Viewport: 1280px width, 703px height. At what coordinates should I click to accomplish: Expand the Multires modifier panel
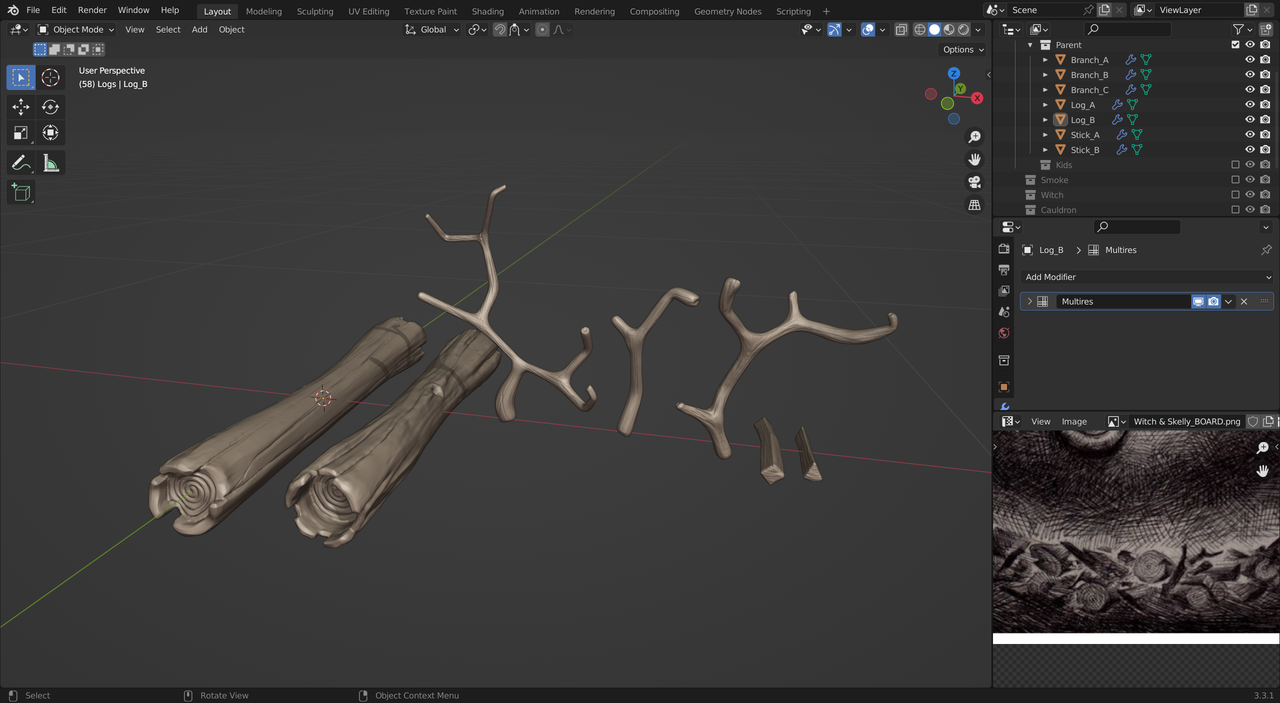click(x=1030, y=301)
